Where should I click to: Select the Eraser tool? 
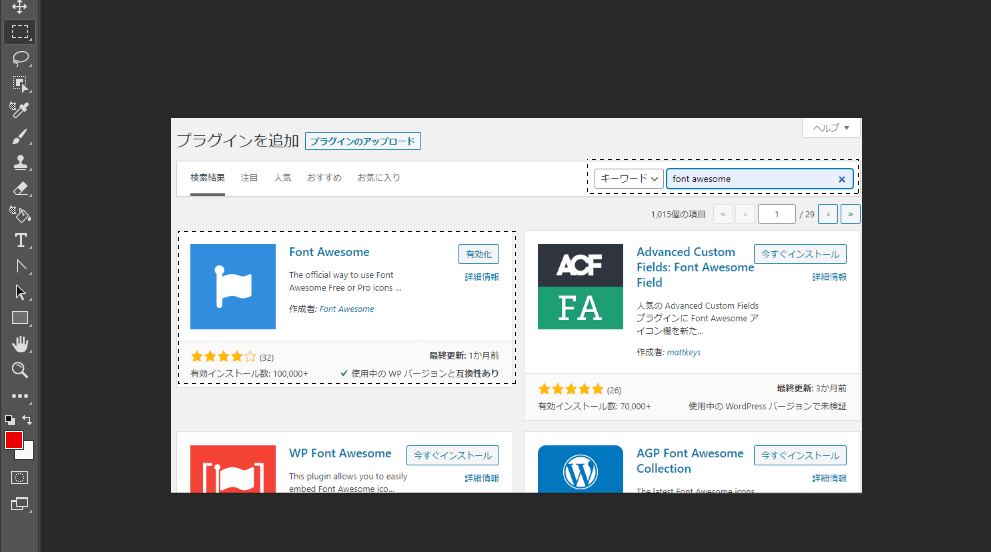tap(19, 188)
